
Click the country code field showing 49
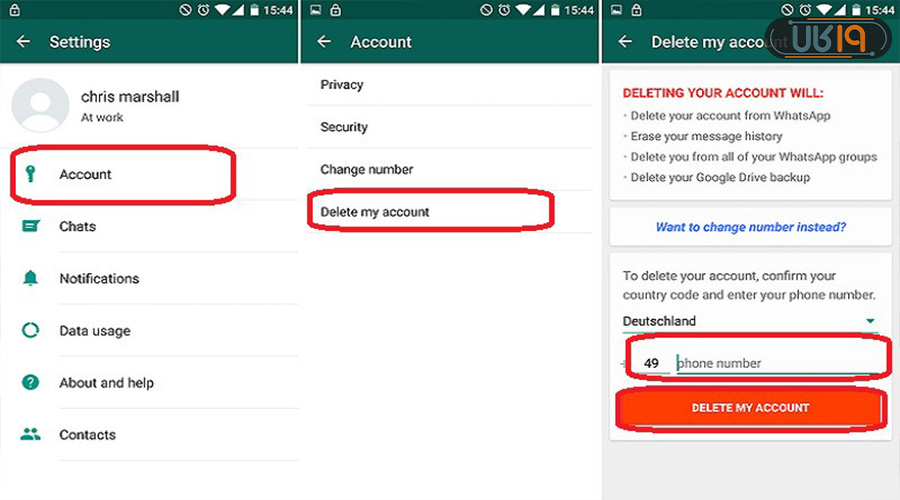click(651, 363)
